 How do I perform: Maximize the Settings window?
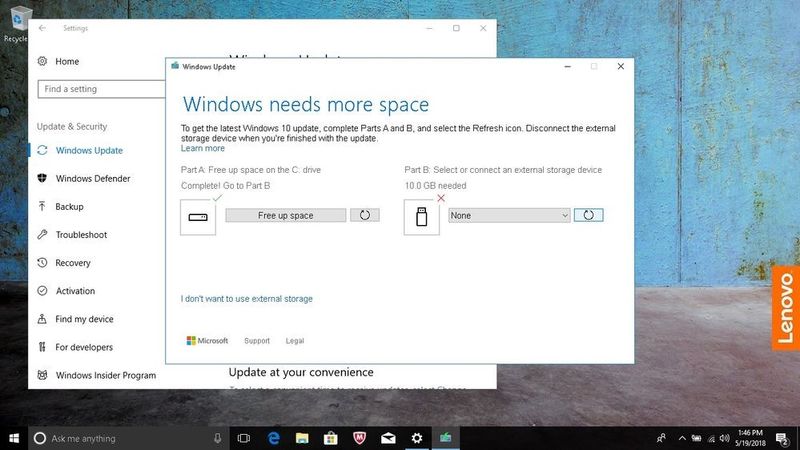tap(456, 28)
